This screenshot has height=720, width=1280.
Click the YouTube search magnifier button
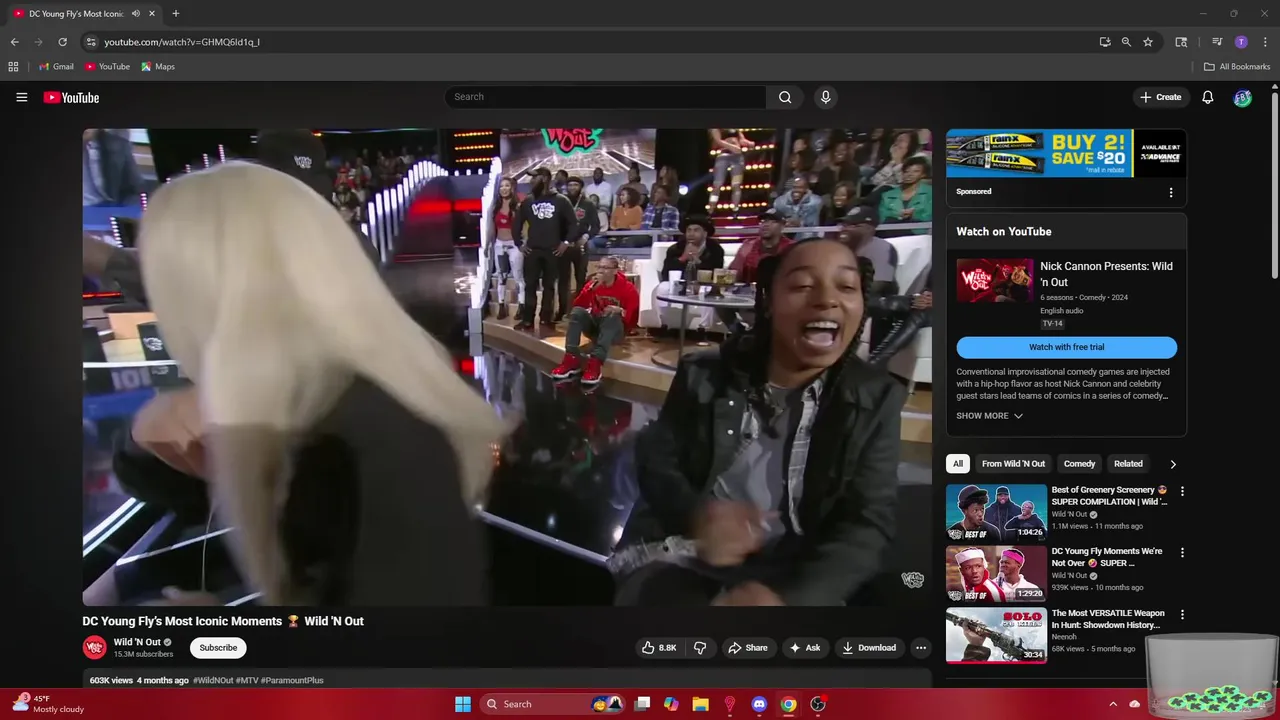tap(785, 97)
